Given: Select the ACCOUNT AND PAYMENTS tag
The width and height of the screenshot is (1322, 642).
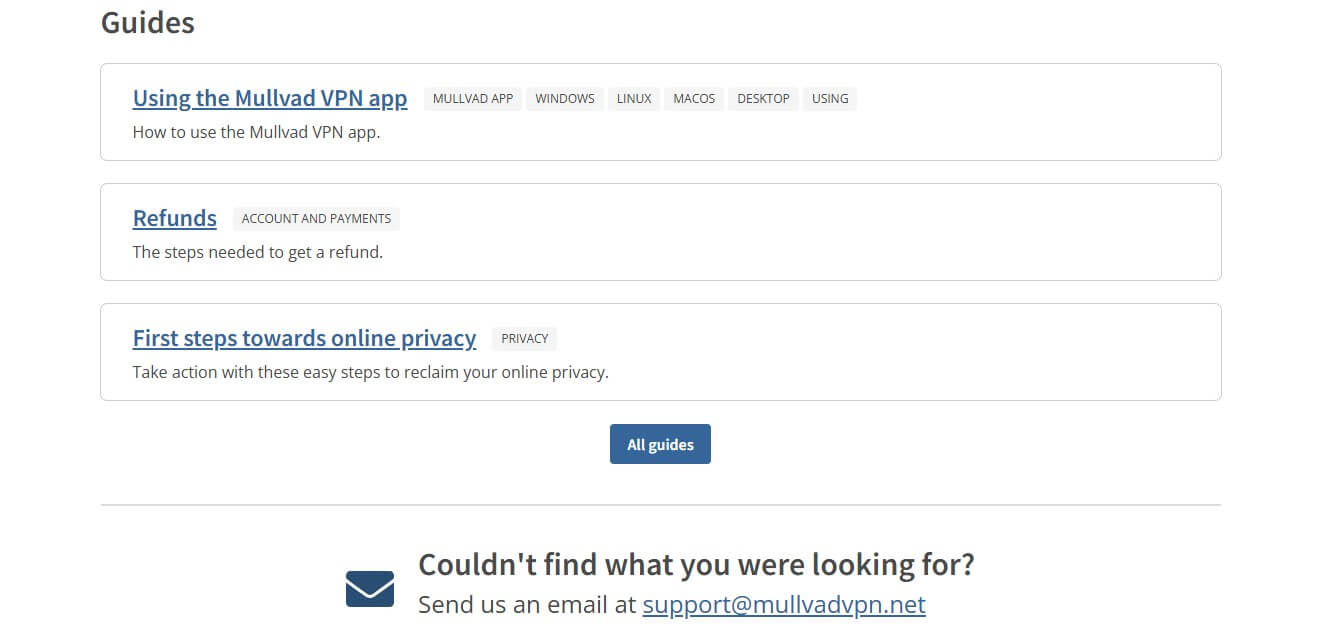Looking at the screenshot, I should 316,219.
